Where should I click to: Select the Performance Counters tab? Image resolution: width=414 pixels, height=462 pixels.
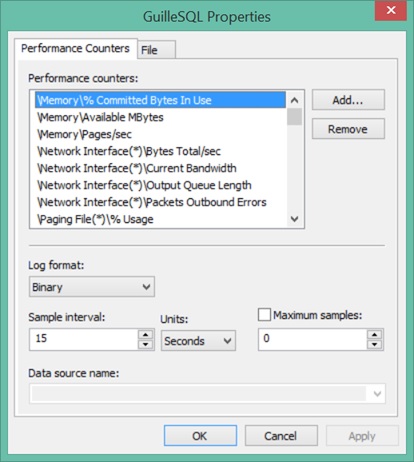pos(75,49)
